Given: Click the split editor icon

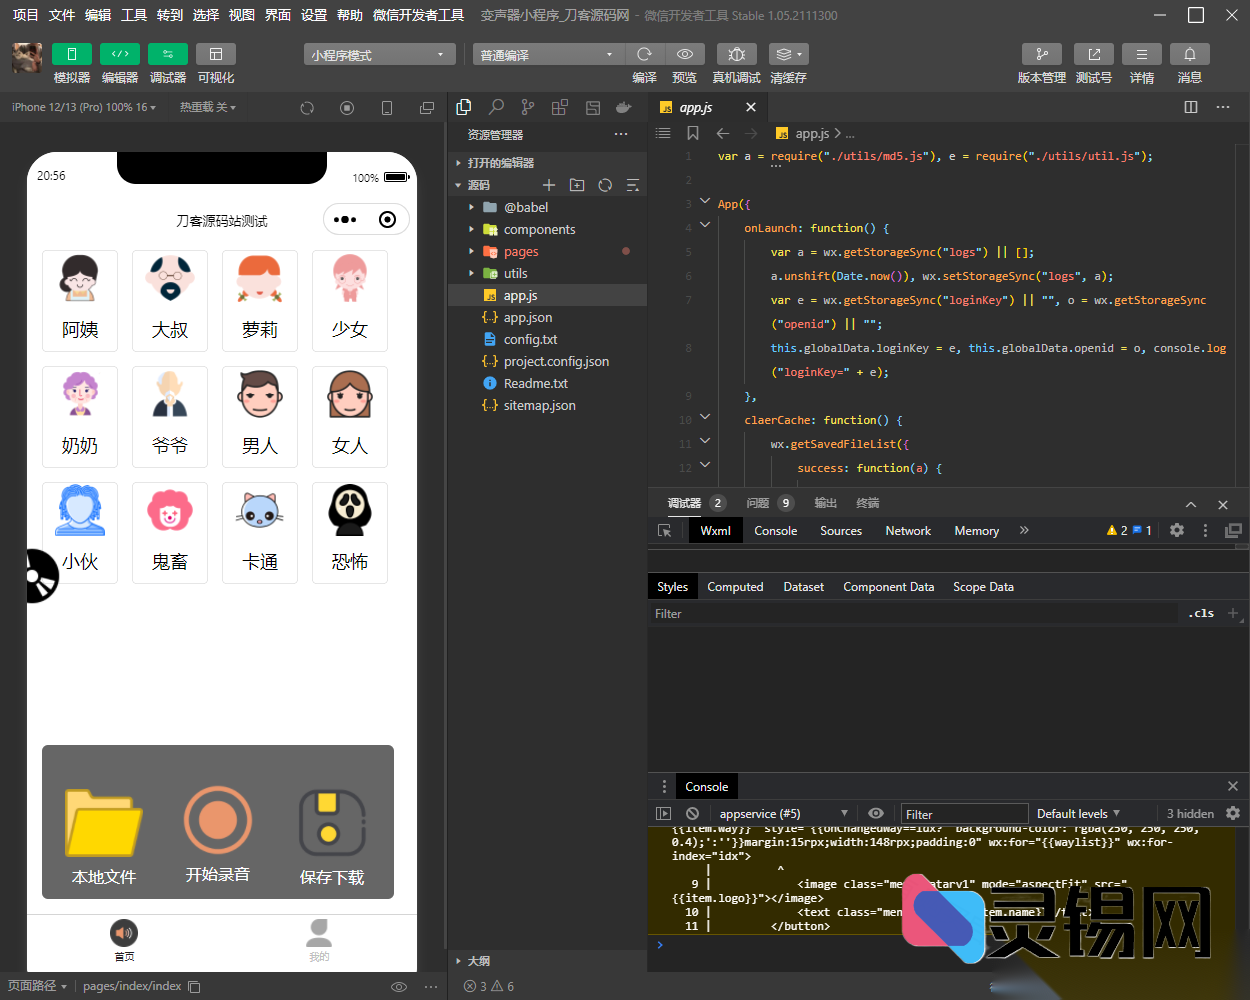Looking at the screenshot, I should point(1191,107).
